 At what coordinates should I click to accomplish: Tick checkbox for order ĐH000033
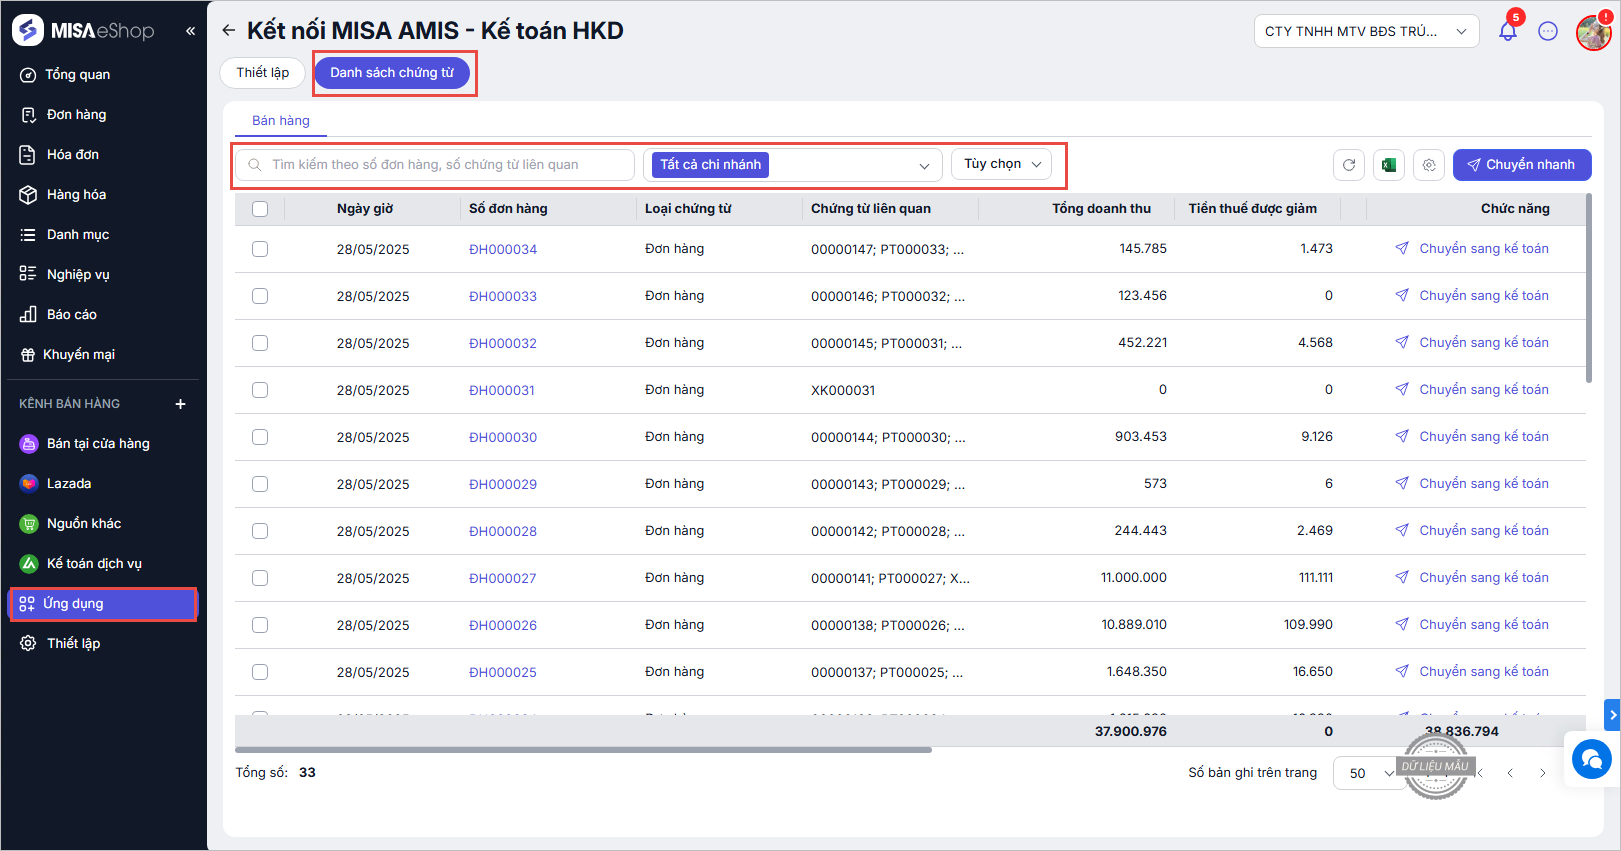pos(260,296)
